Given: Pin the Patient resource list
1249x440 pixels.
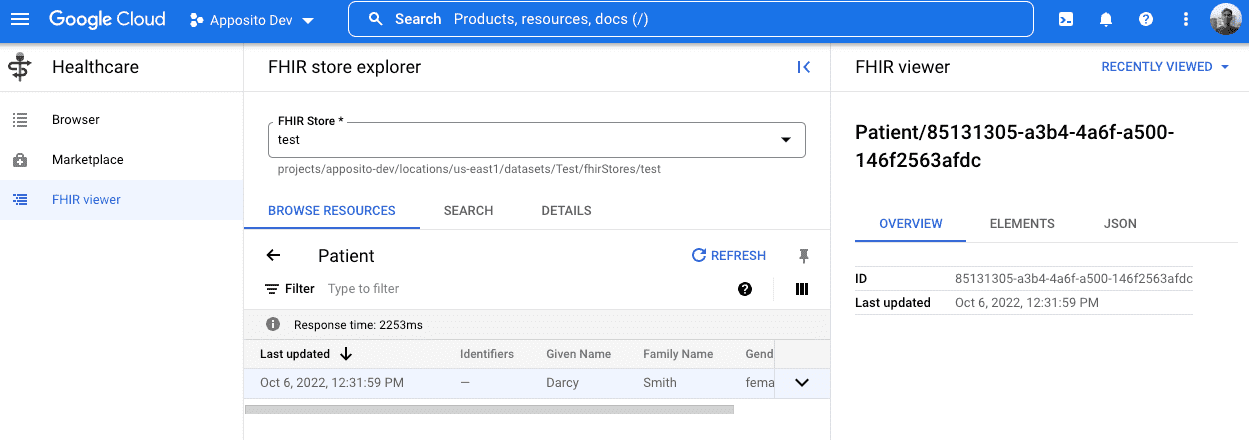Looking at the screenshot, I should [803, 256].
